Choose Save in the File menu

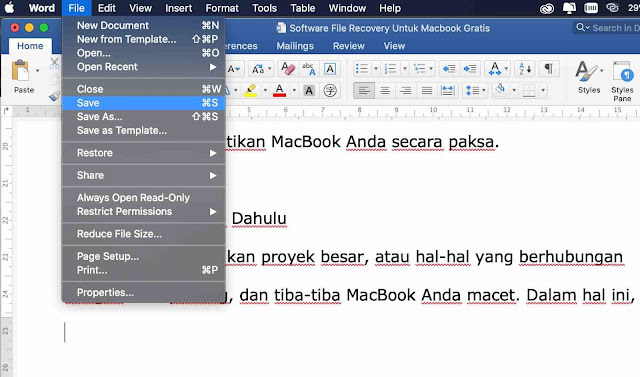point(144,103)
